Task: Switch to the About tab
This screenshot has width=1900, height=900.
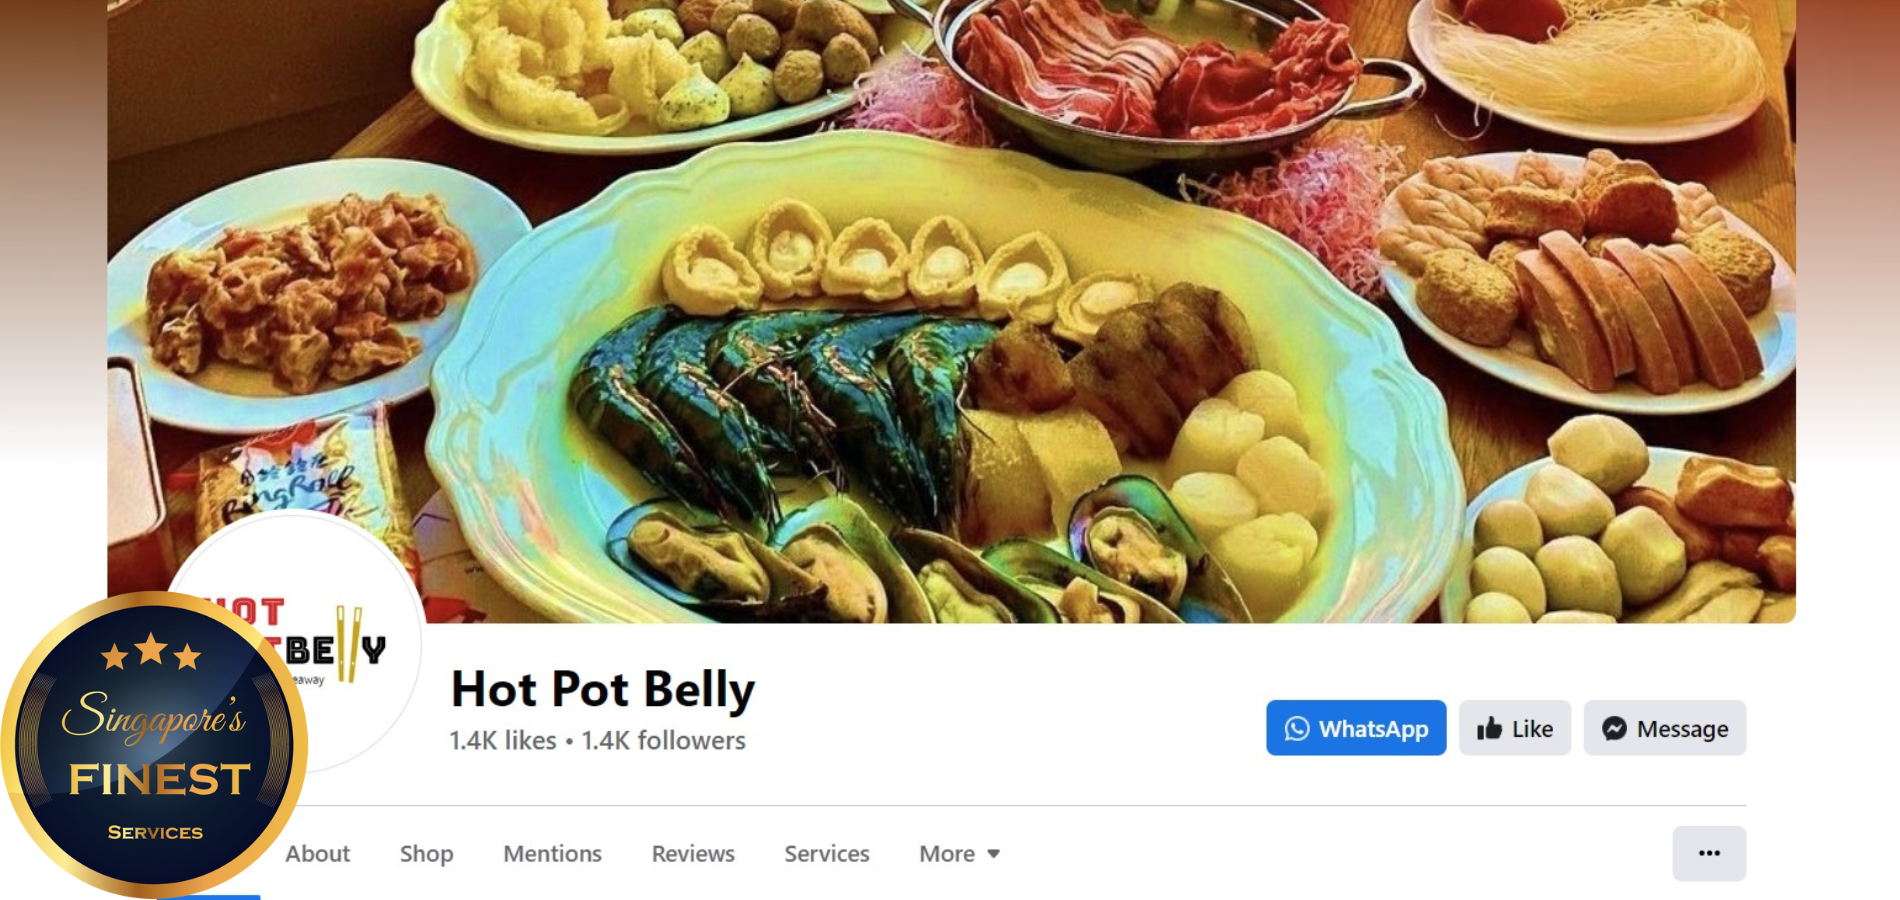Action: pos(317,854)
